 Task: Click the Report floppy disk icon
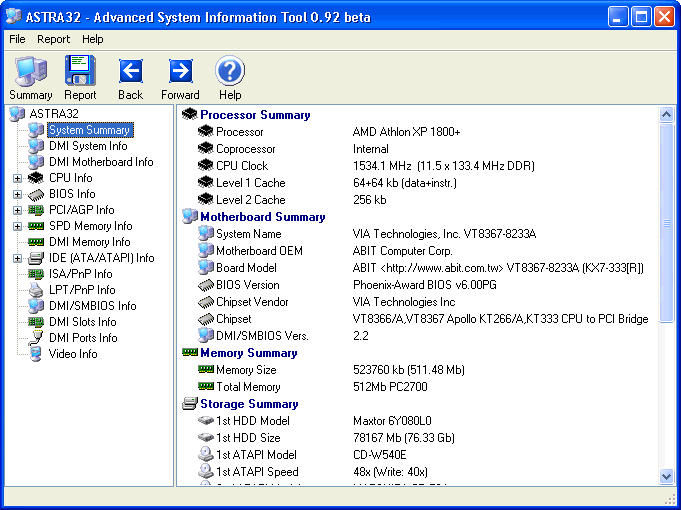80,70
